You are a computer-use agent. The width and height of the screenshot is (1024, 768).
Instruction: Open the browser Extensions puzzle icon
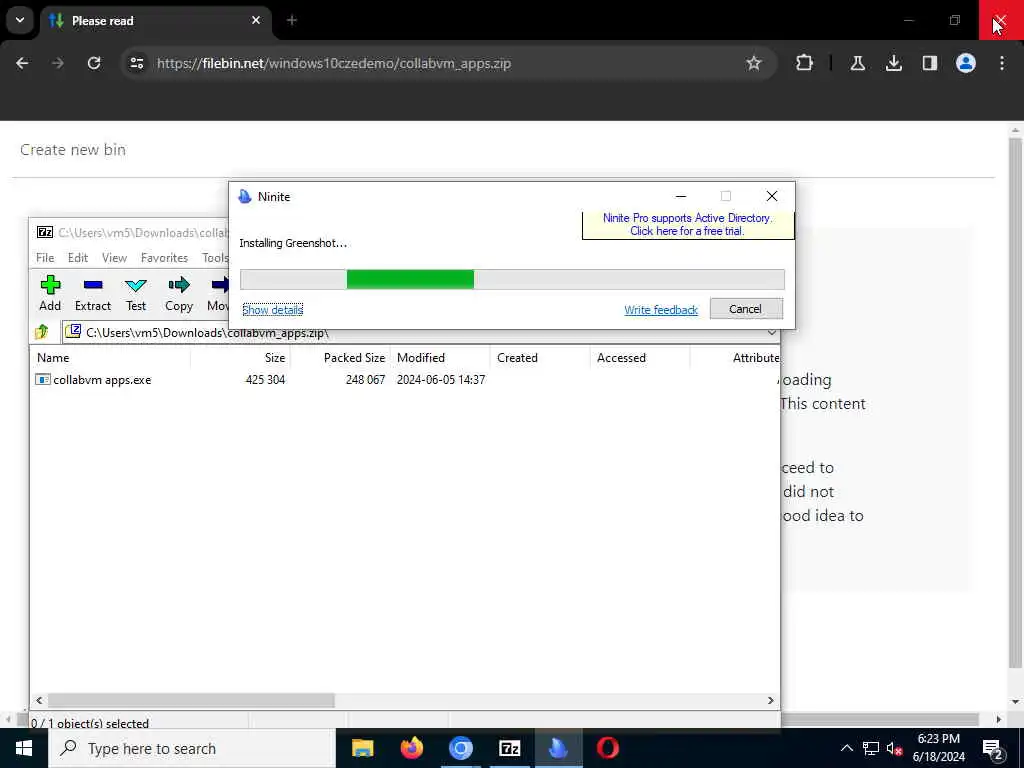point(805,63)
